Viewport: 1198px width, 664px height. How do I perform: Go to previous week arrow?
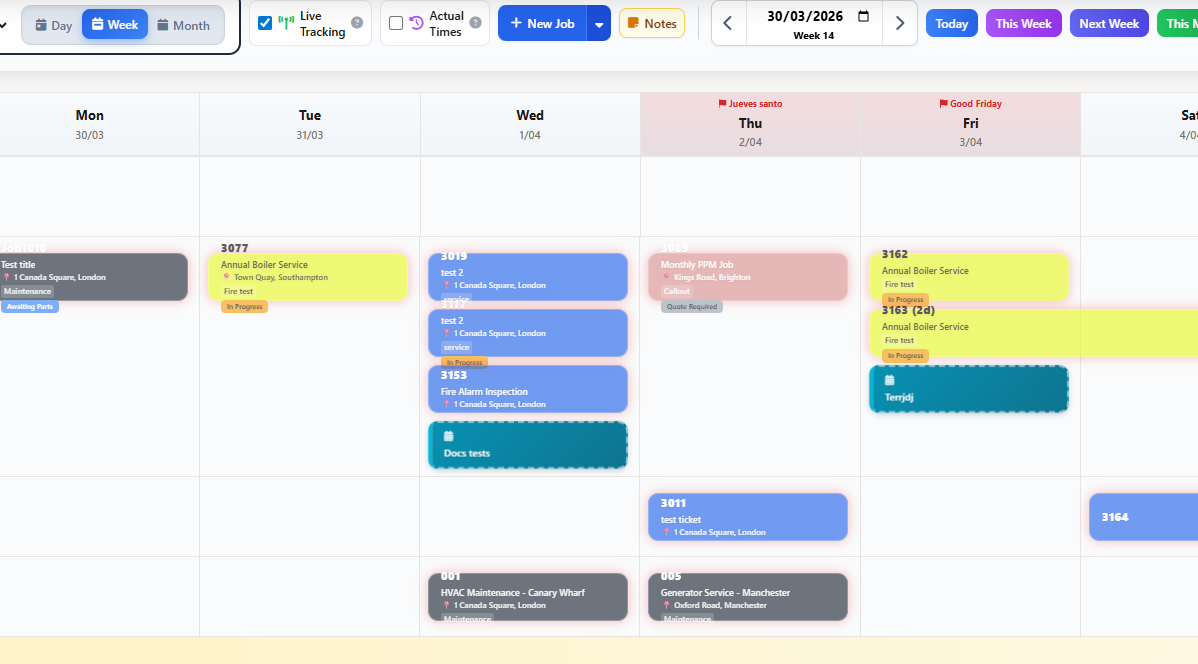click(x=728, y=24)
